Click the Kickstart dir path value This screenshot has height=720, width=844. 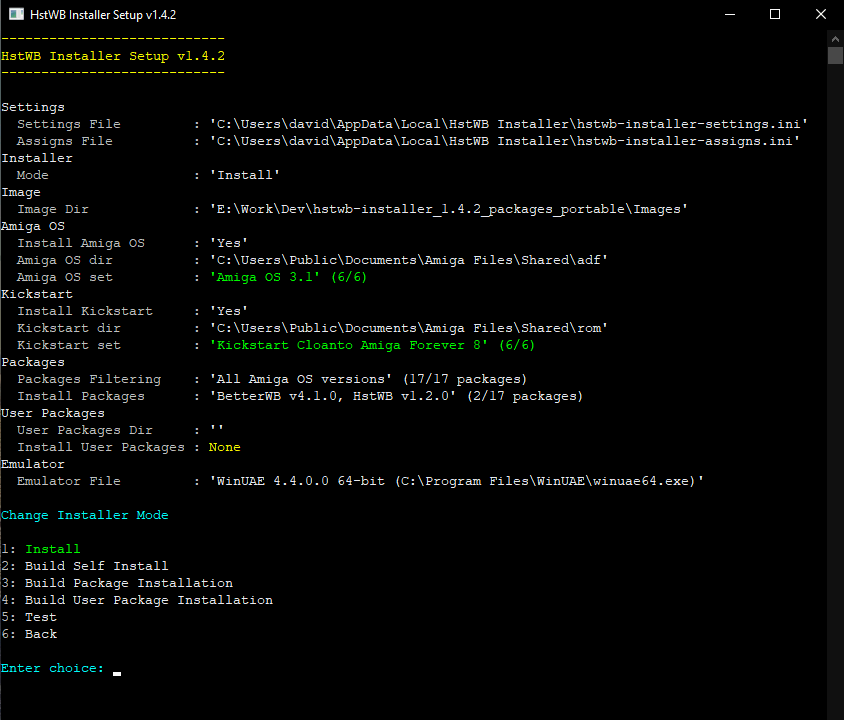click(x=409, y=328)
